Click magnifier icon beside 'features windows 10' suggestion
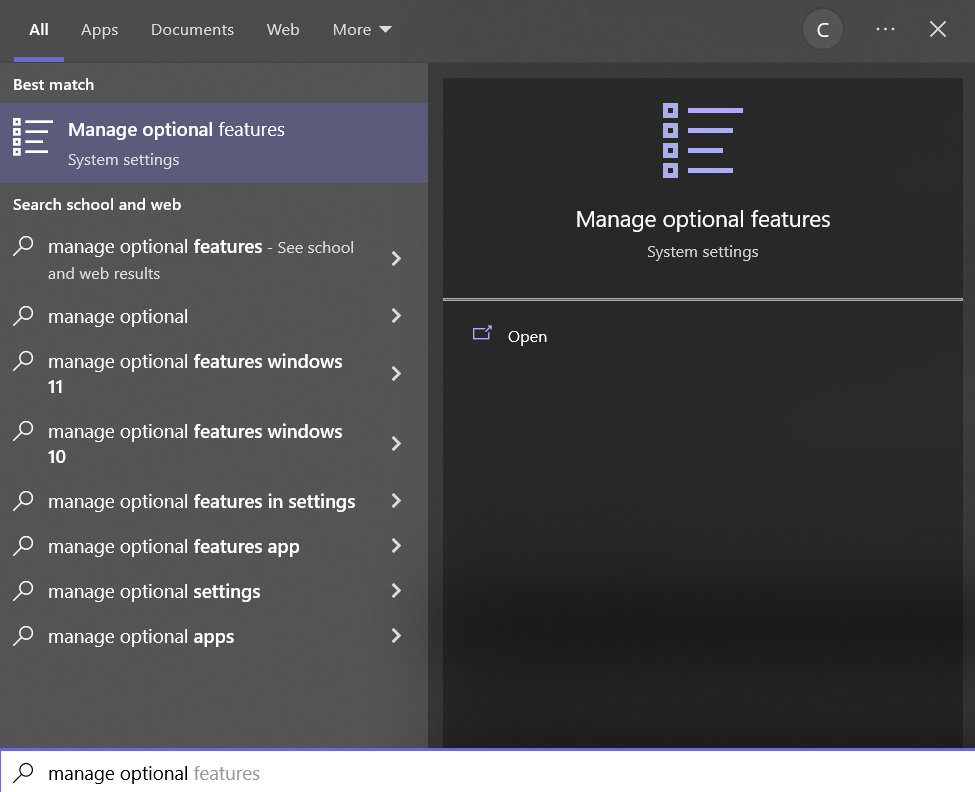 click(24, 430)
